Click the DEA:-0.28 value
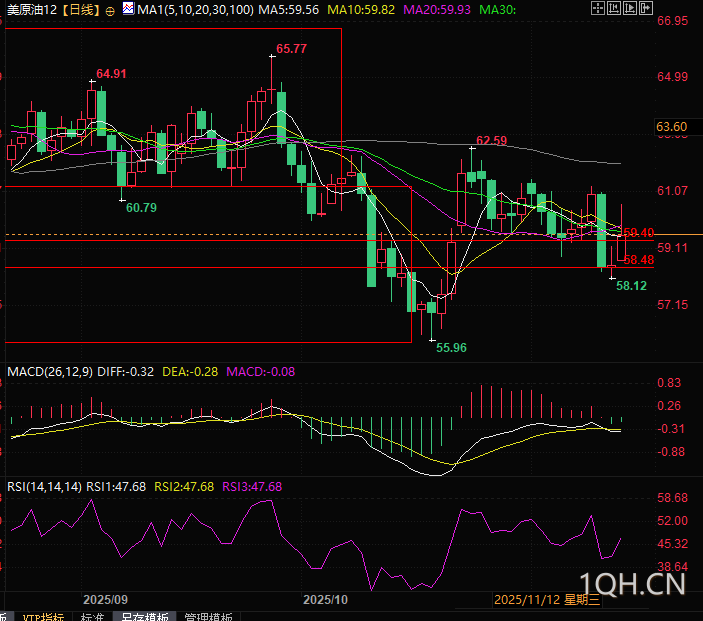 click(190, 372)
